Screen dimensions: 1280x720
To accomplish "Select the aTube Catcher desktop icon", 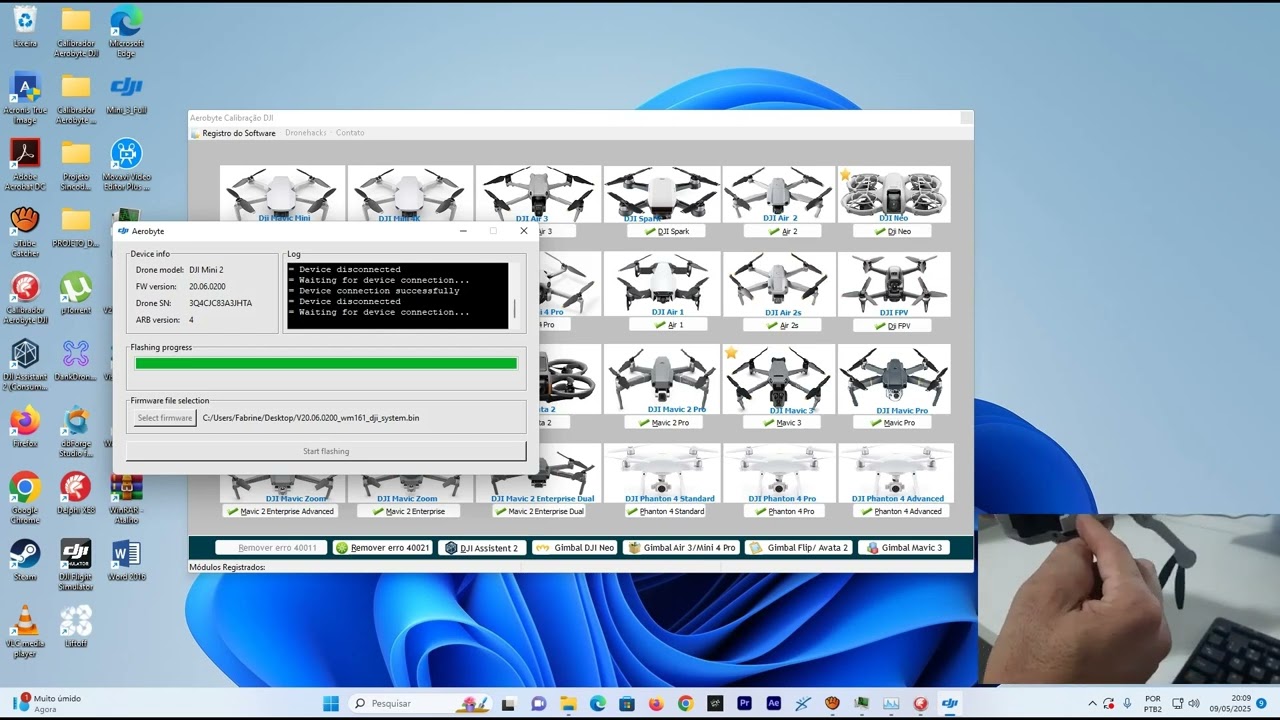I will point(25,231).
